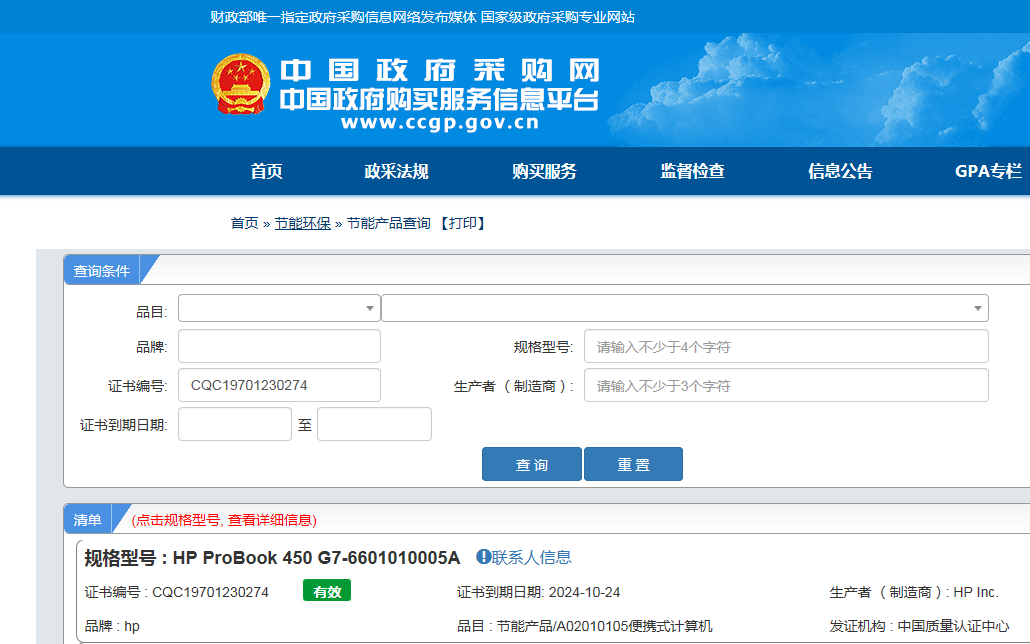Click the 【打印】 print link

[462, 223]
